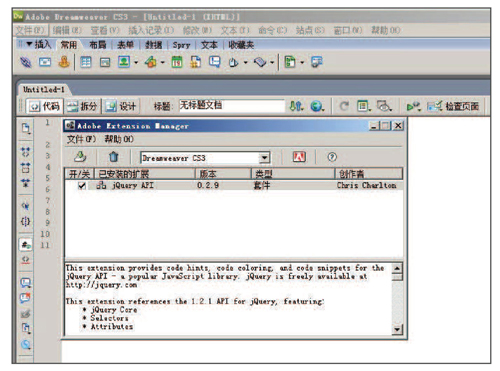Click the hyperlink insert icon in toolbar
This screenshot has width=500, height=371.
pyautogui.click(x=26, y=62)
